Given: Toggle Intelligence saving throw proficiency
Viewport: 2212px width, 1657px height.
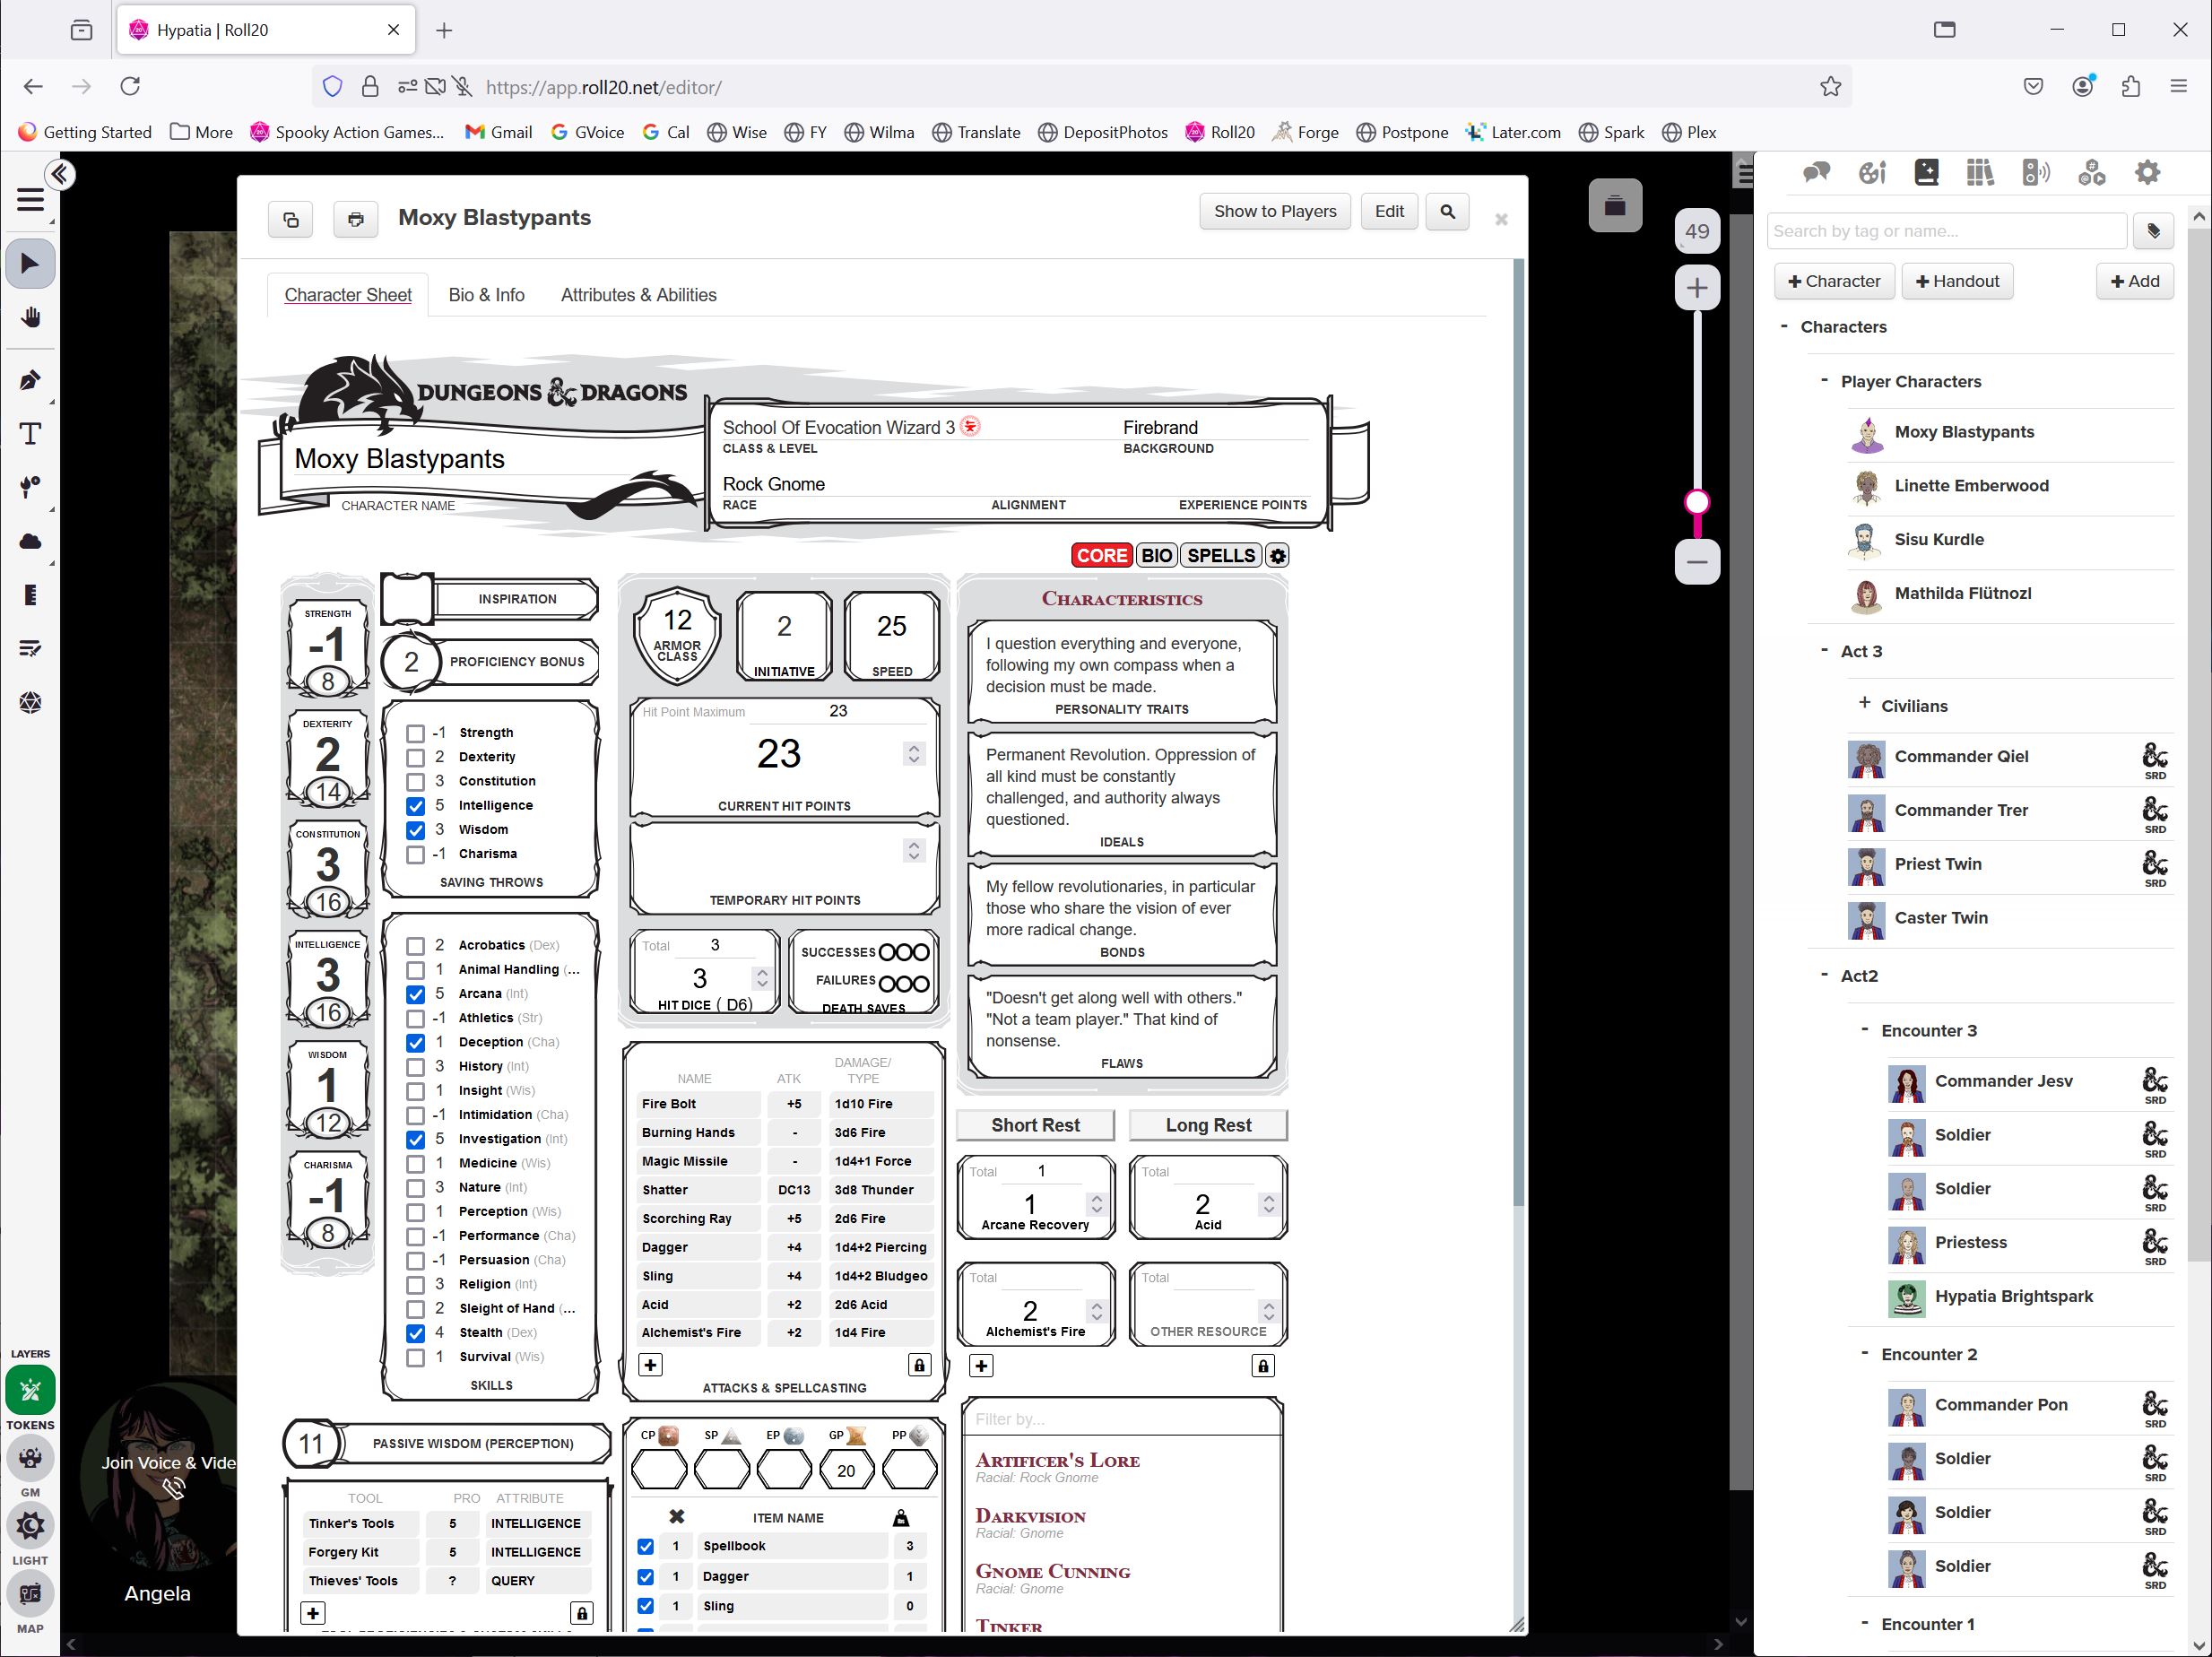Looking at the screenshot, I should click(414, 804).
